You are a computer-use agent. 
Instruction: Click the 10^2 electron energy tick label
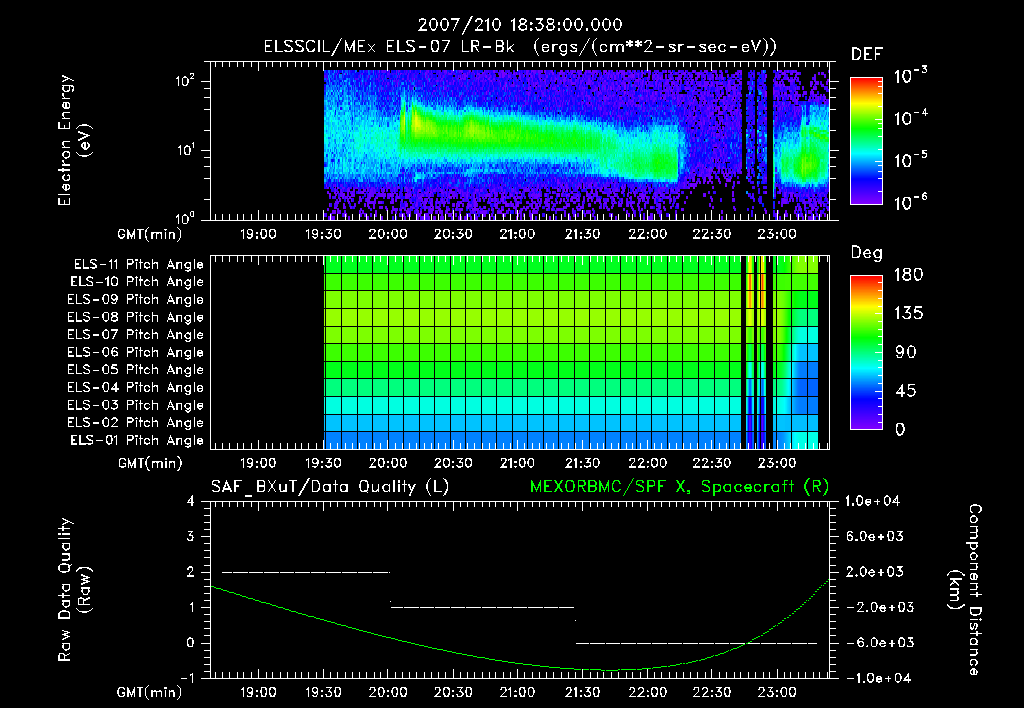point(185,82)
